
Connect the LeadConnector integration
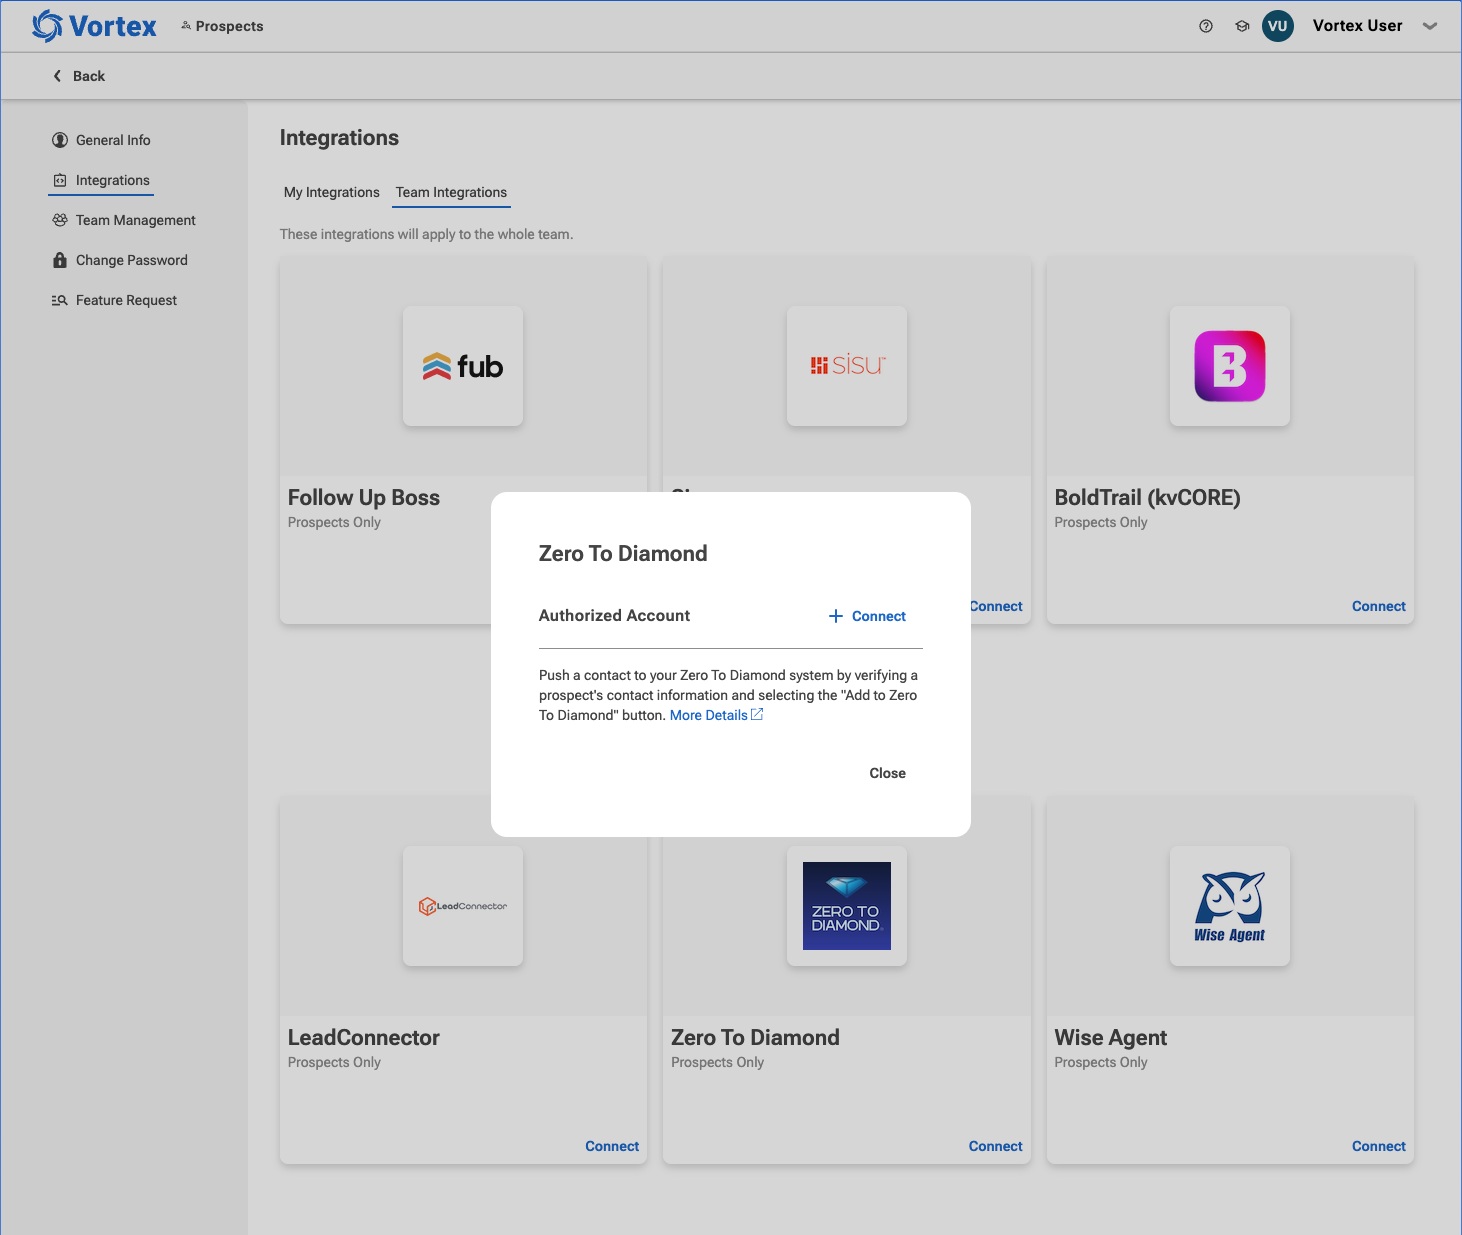[612, 1146]
